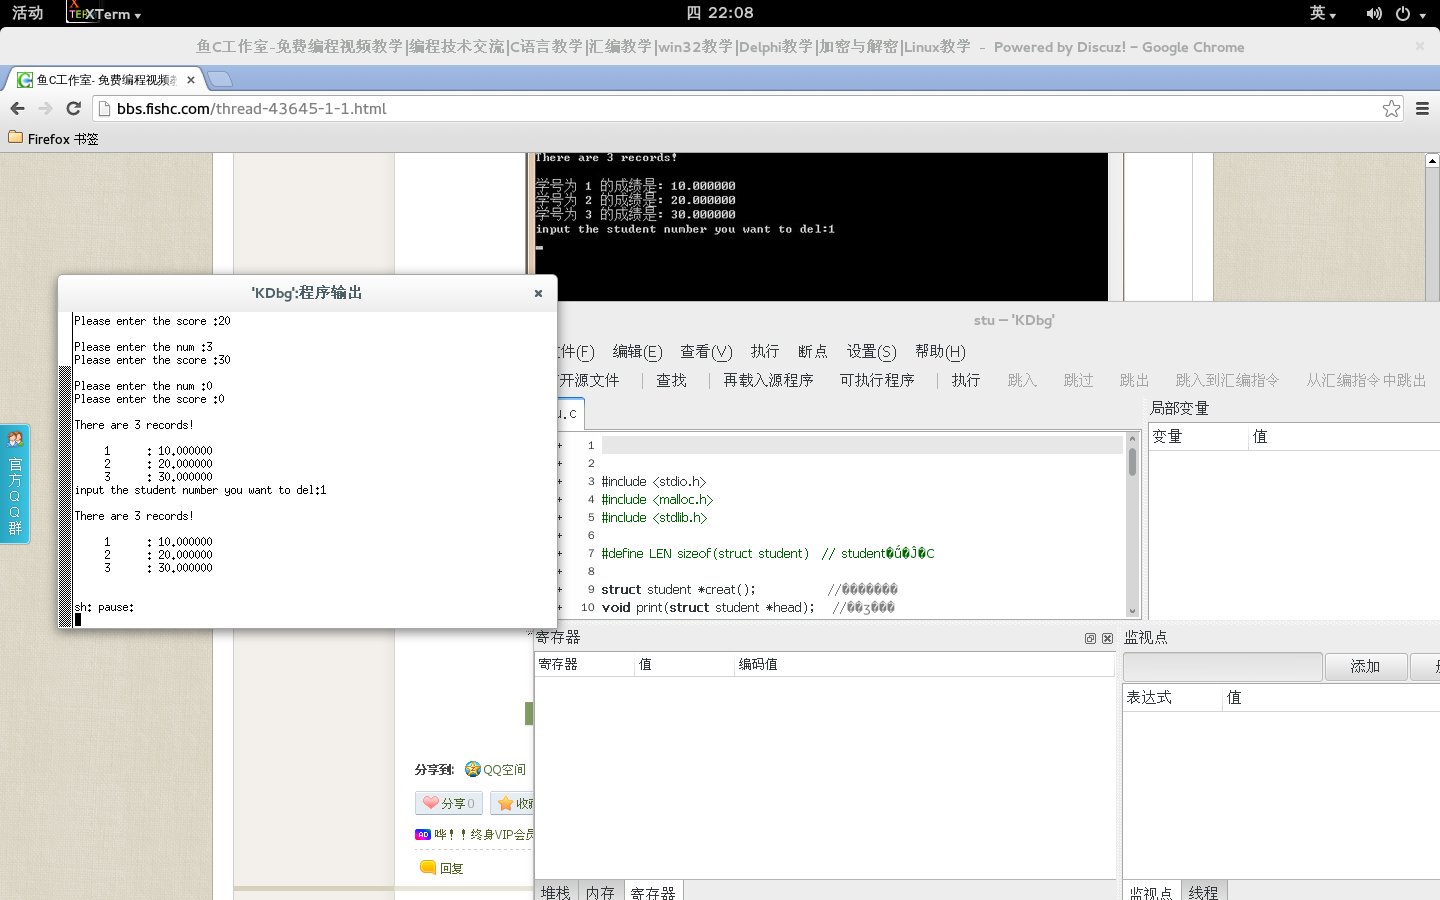Click the 值 header in 局部变量 panel
The image size is (1440, 900).
tap(1344, 437)
